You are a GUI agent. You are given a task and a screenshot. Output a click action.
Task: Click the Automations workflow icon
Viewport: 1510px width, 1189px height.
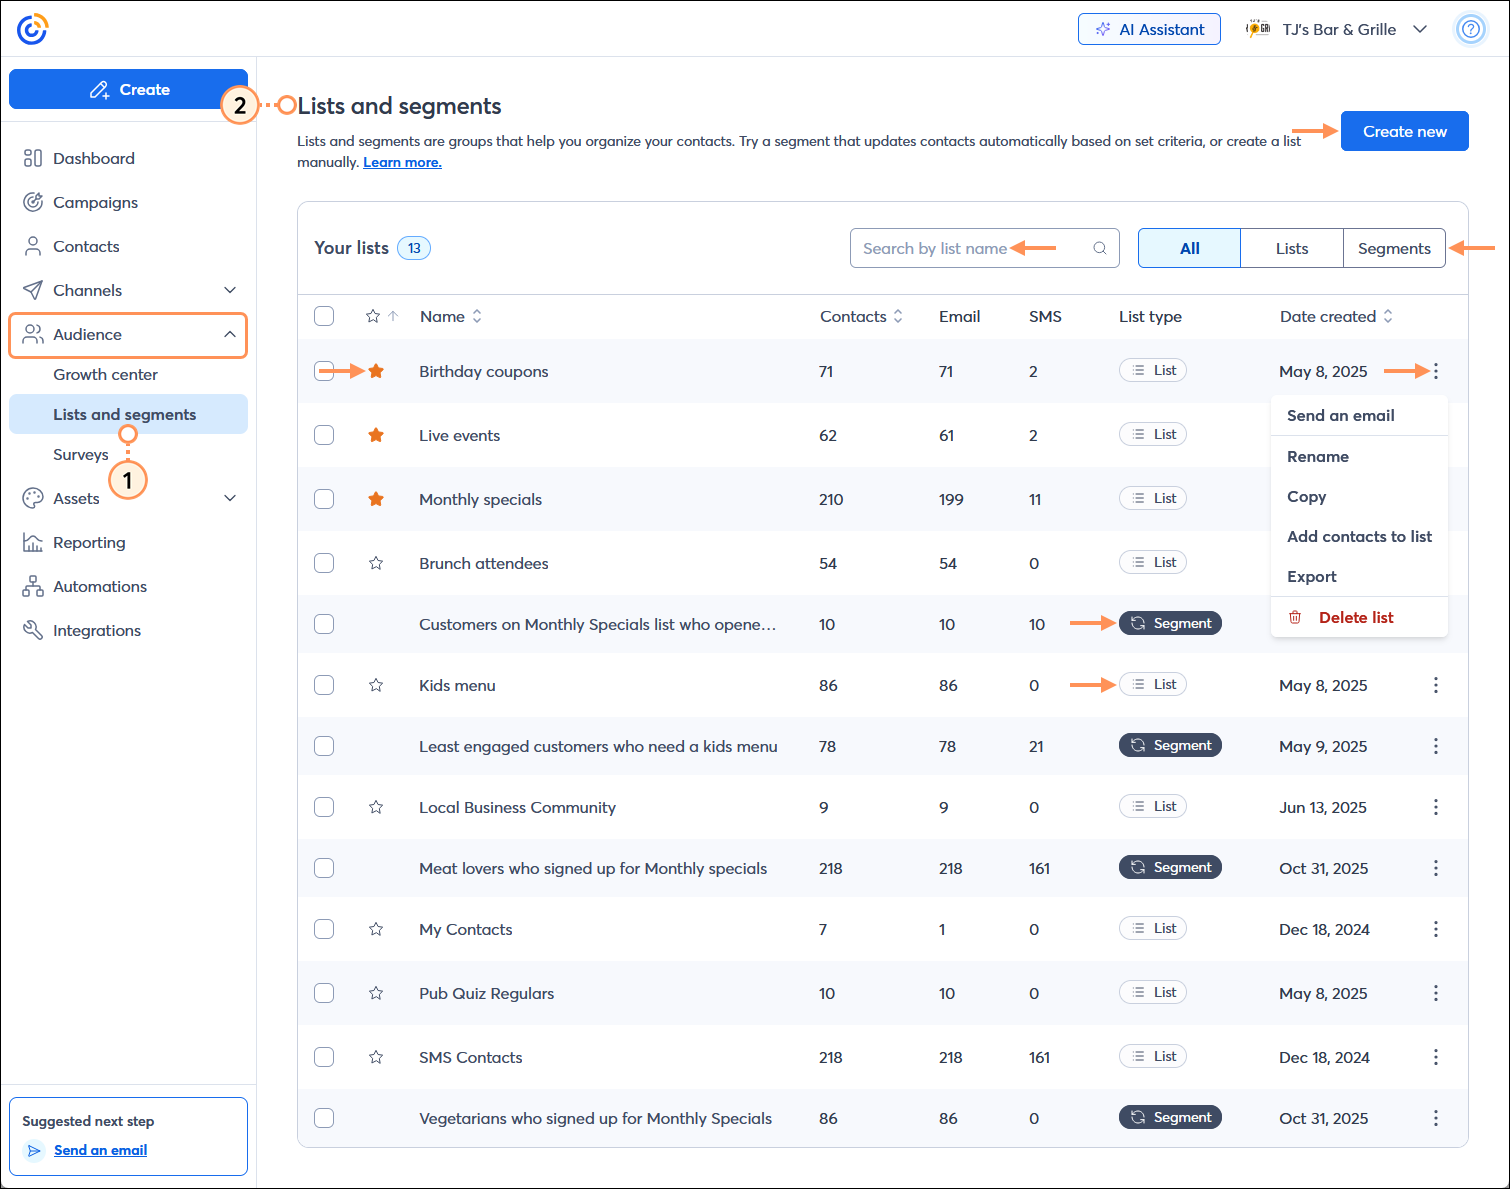(x=33, y=586)
